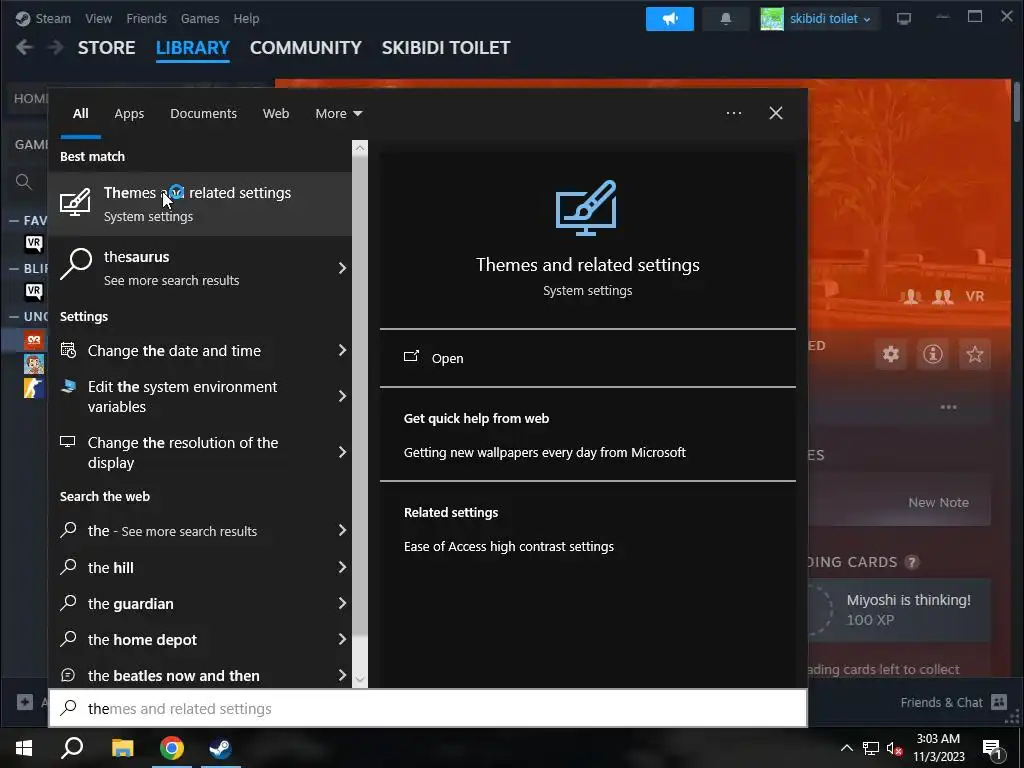Open Friends & Chat icon
The width and height of the screenshot is (1024, 768).
point(999,702)
